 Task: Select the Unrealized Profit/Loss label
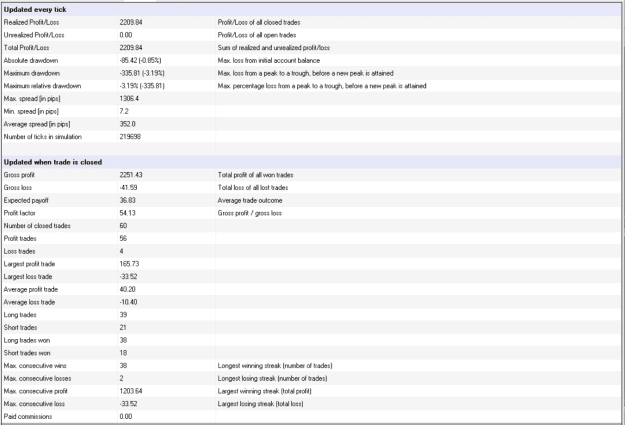34,35
